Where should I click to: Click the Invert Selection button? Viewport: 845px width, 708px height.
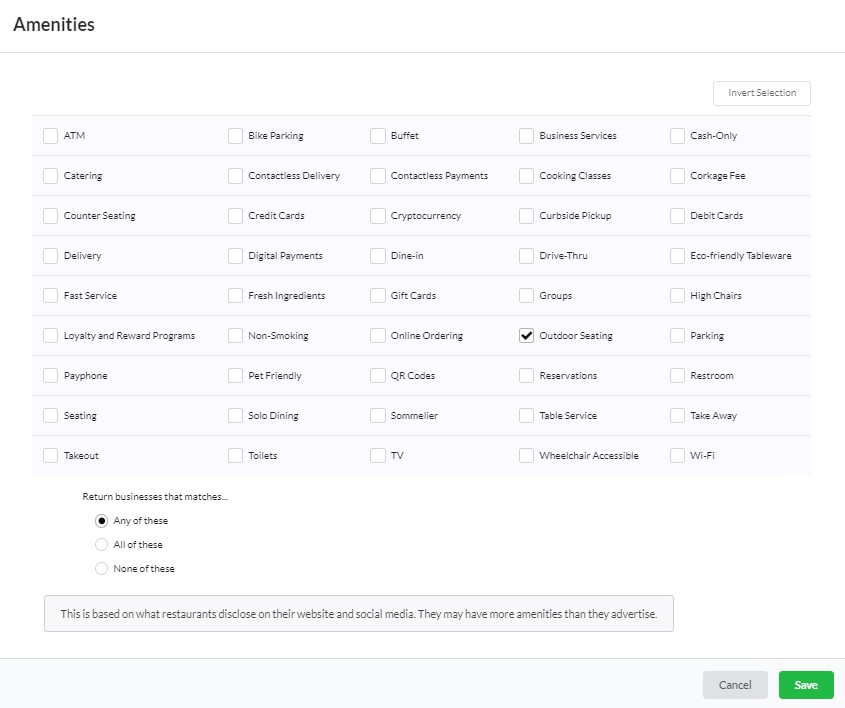(761, 93)
